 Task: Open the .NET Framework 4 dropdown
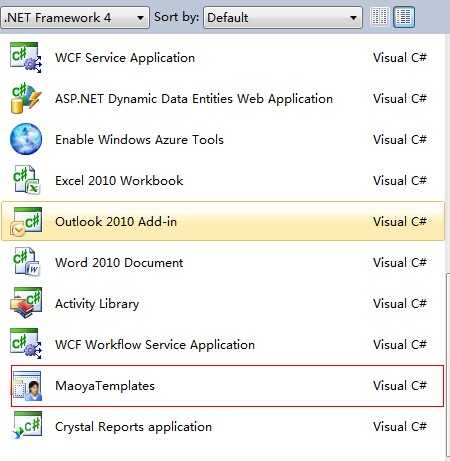click(x=75, y=17)
